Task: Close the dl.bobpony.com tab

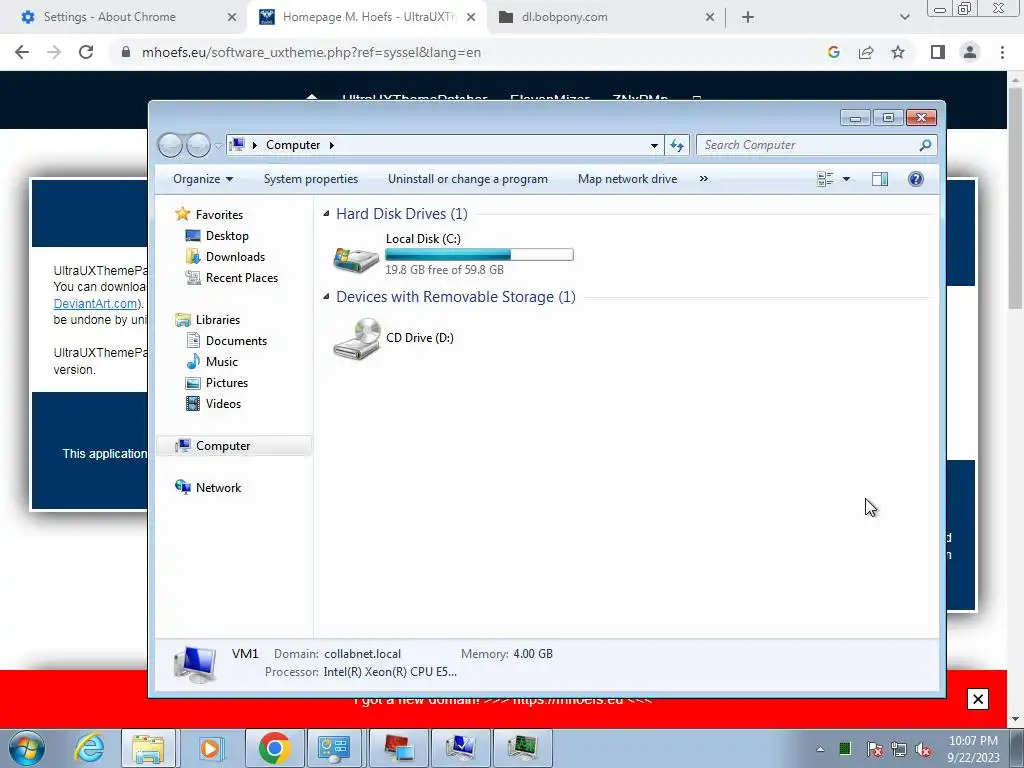Action: pyautogui.click(x=710, y=17)
